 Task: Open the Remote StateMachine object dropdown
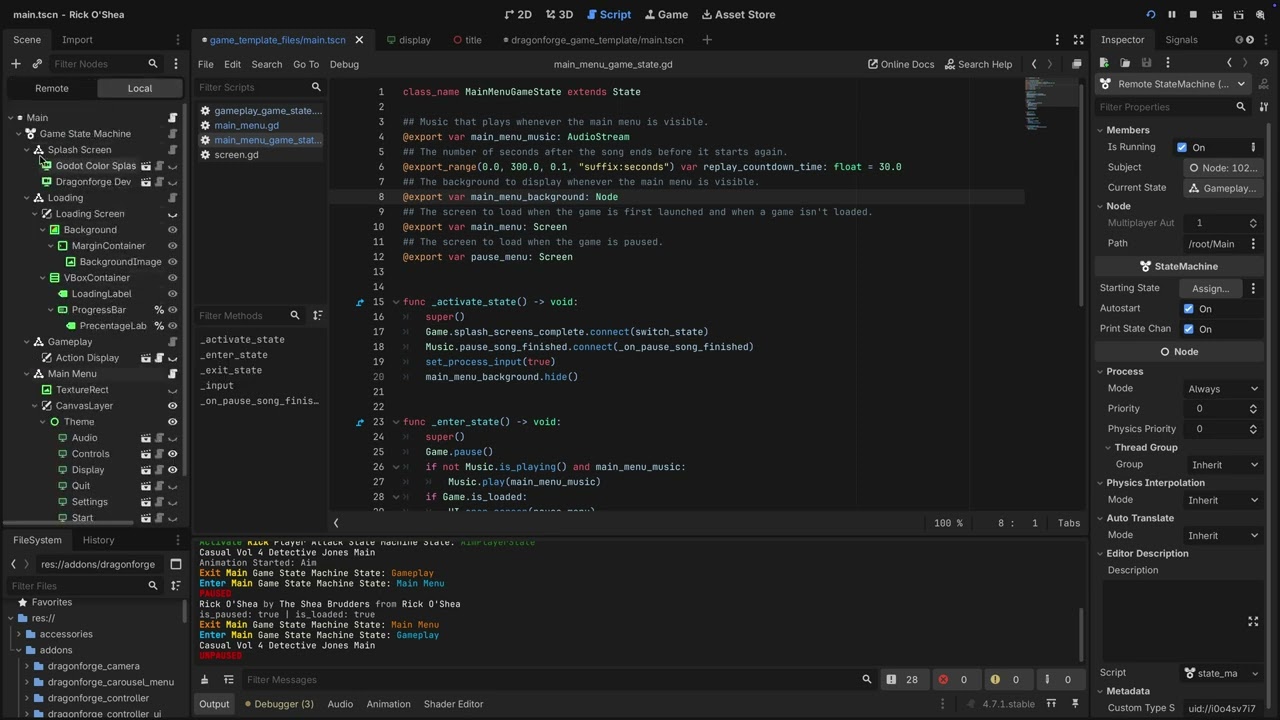[1173, 84]
